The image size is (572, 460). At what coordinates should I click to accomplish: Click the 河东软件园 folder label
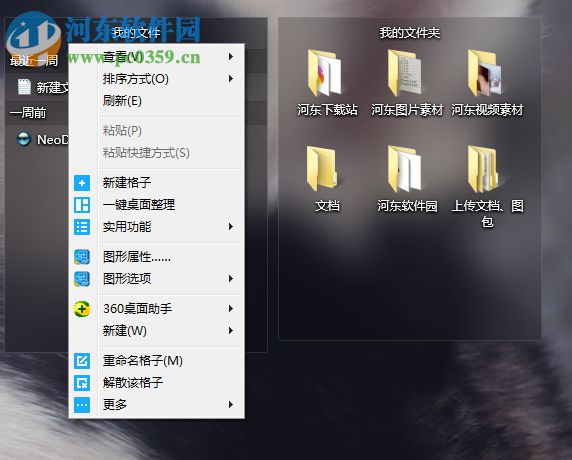pos(407,206)
